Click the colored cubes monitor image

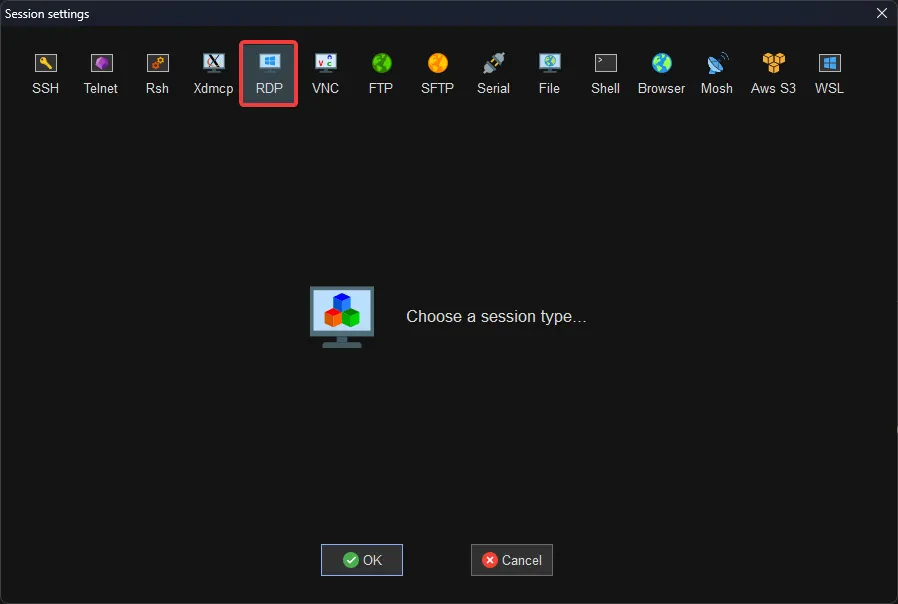(x=342, y=317)
